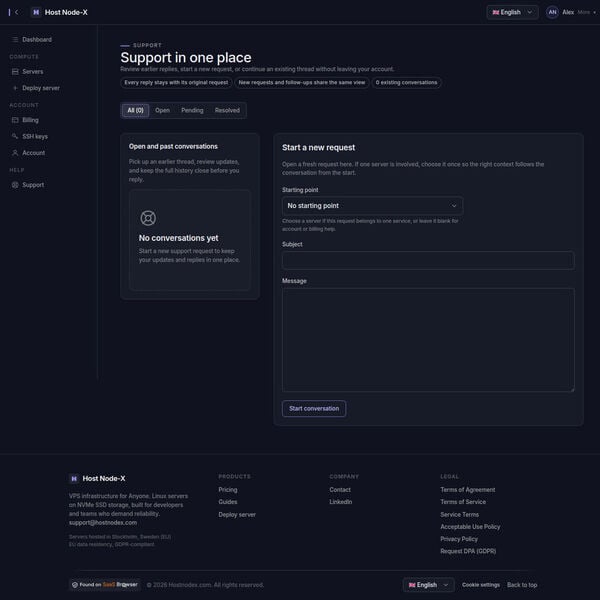Image resolution: width=600 pixels, height=600 pixels.
Task: Open the footer Guides link
Action: click(228, 502)
